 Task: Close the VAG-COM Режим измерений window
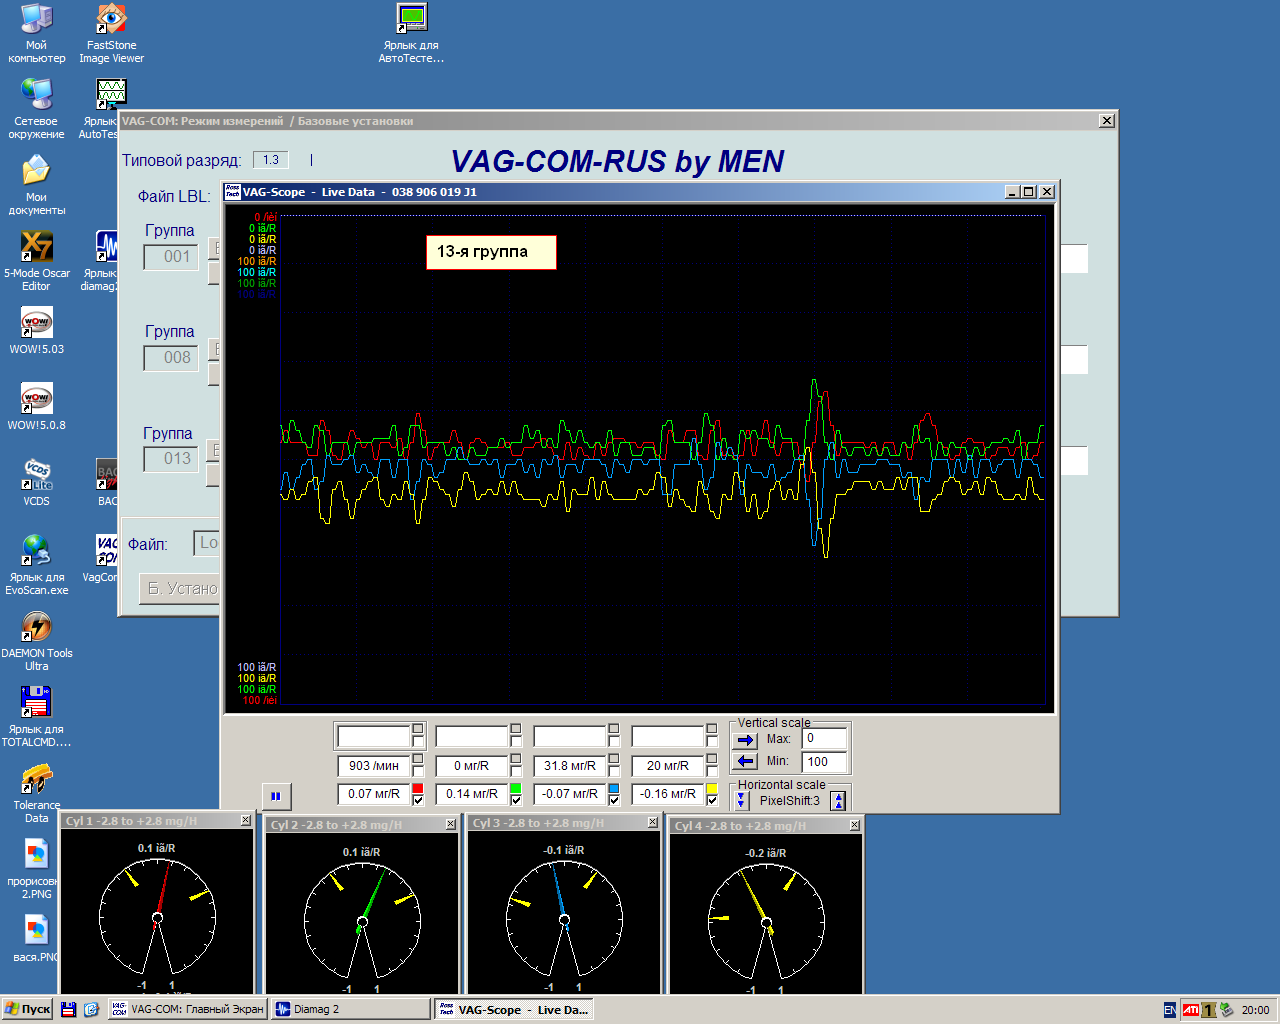1106,121
